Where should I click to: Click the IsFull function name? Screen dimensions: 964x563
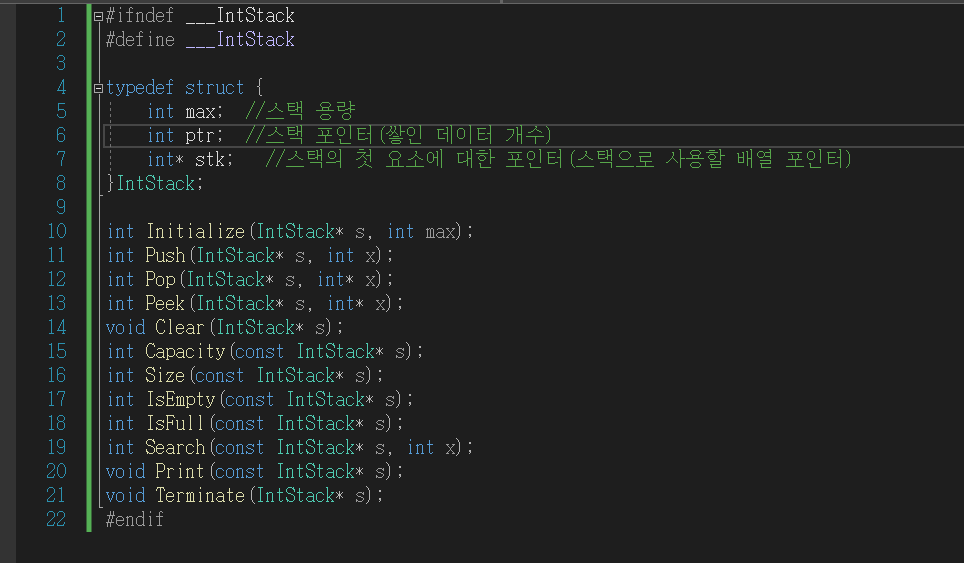tap(175, 423)
